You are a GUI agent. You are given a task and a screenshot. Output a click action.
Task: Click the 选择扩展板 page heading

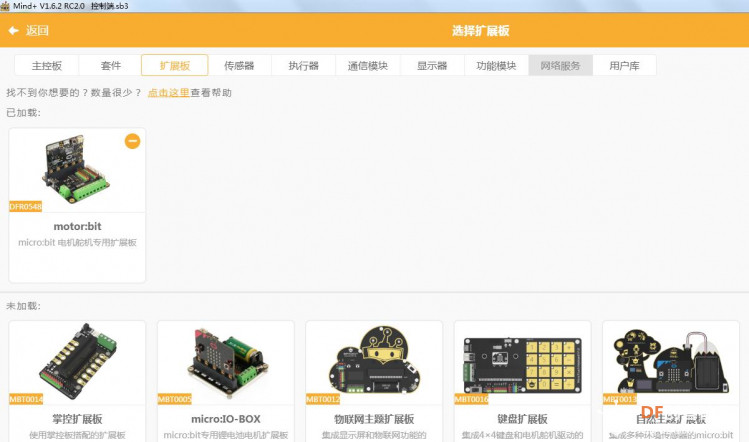(481, 31)
